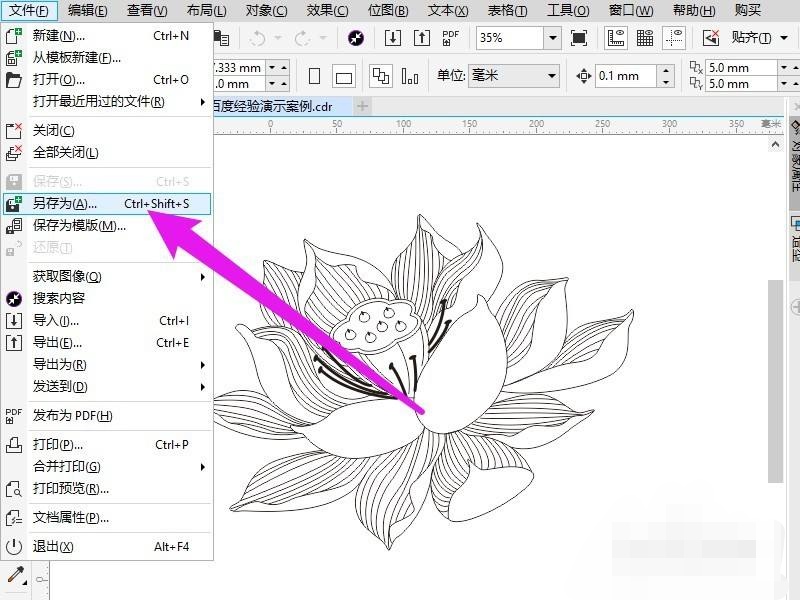Toggle the show guidelines icon
The image size is (800, 600).
(674, 38)
